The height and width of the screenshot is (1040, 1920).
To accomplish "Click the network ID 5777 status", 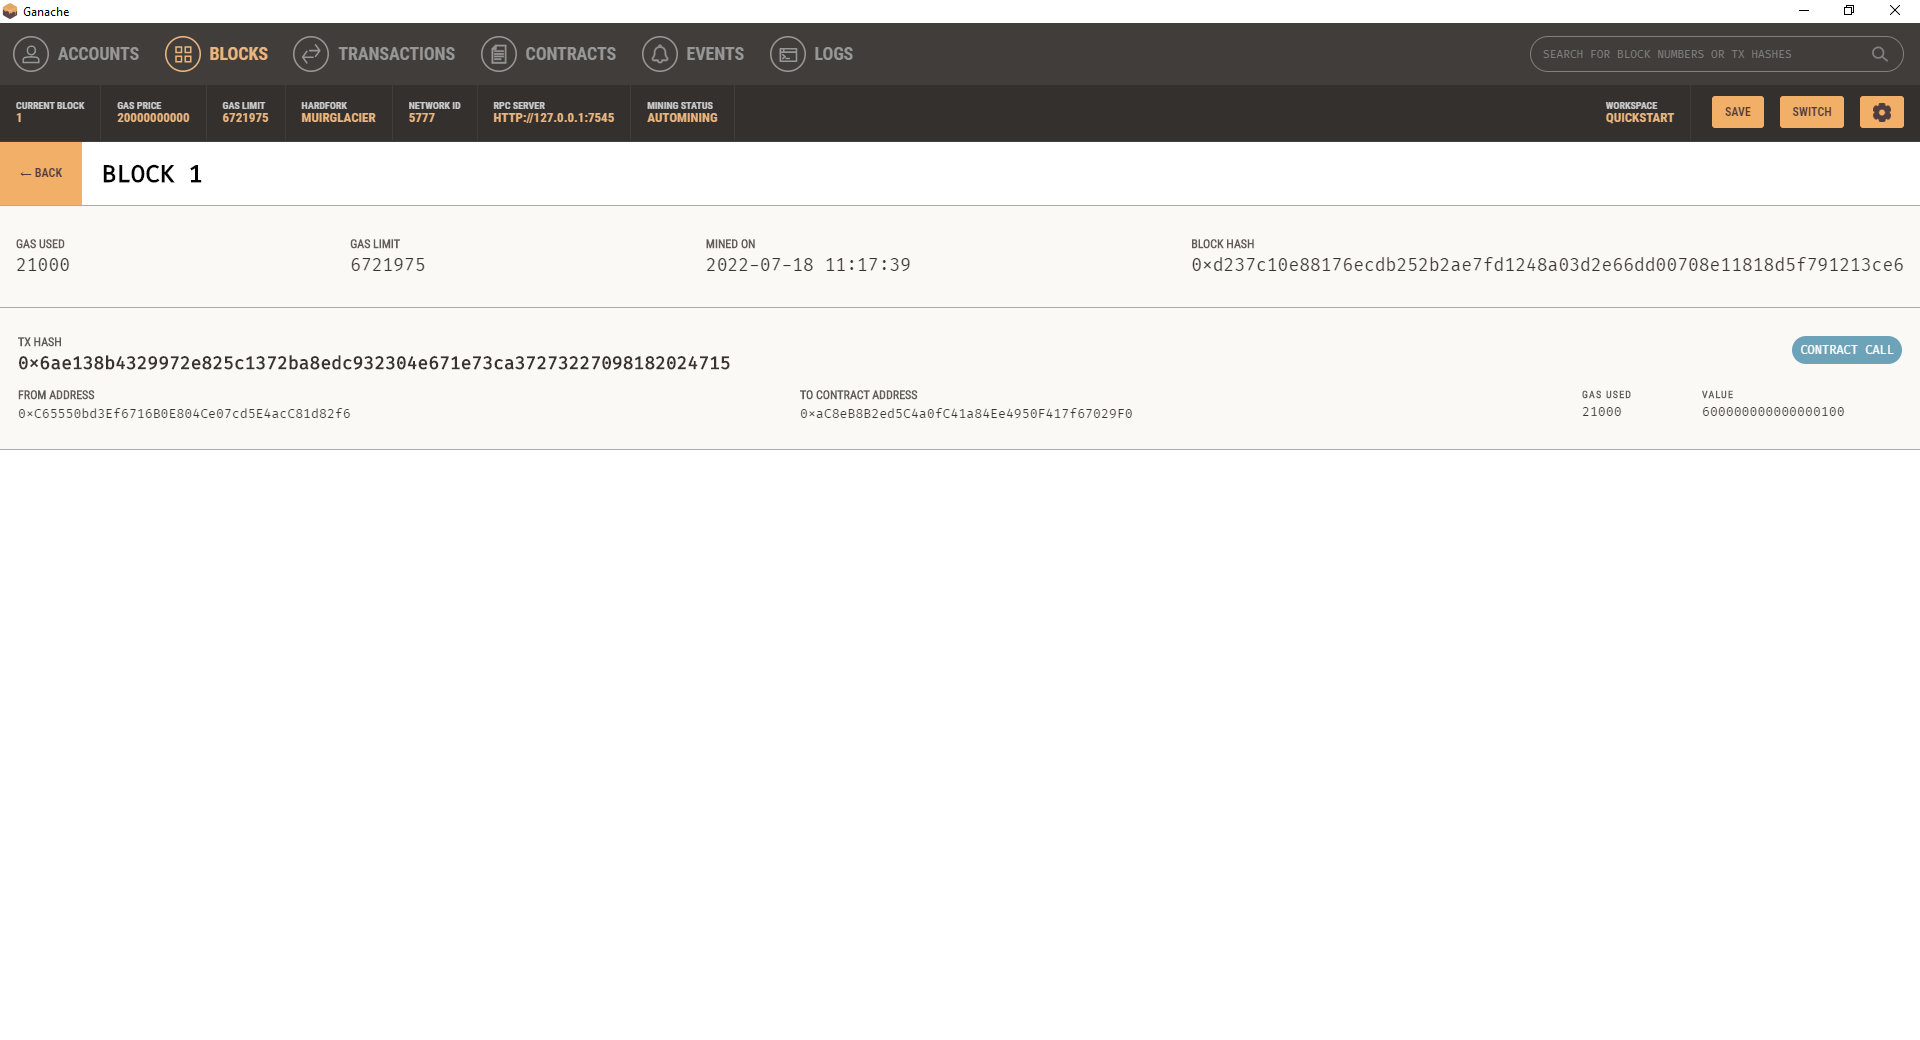I will coord(434,112).
